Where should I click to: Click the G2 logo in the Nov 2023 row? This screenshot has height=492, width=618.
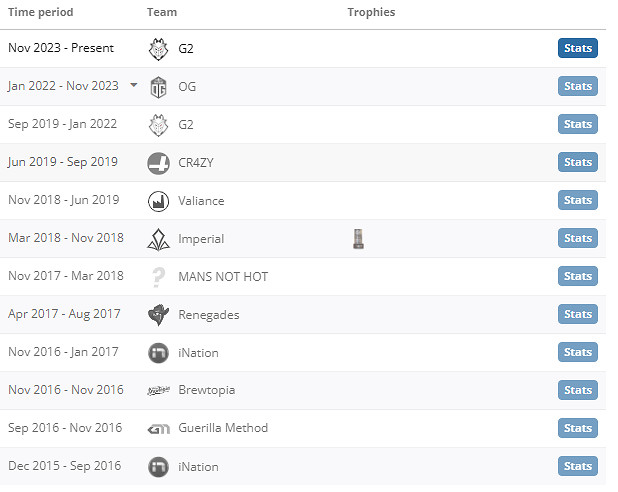pos(158,48)
